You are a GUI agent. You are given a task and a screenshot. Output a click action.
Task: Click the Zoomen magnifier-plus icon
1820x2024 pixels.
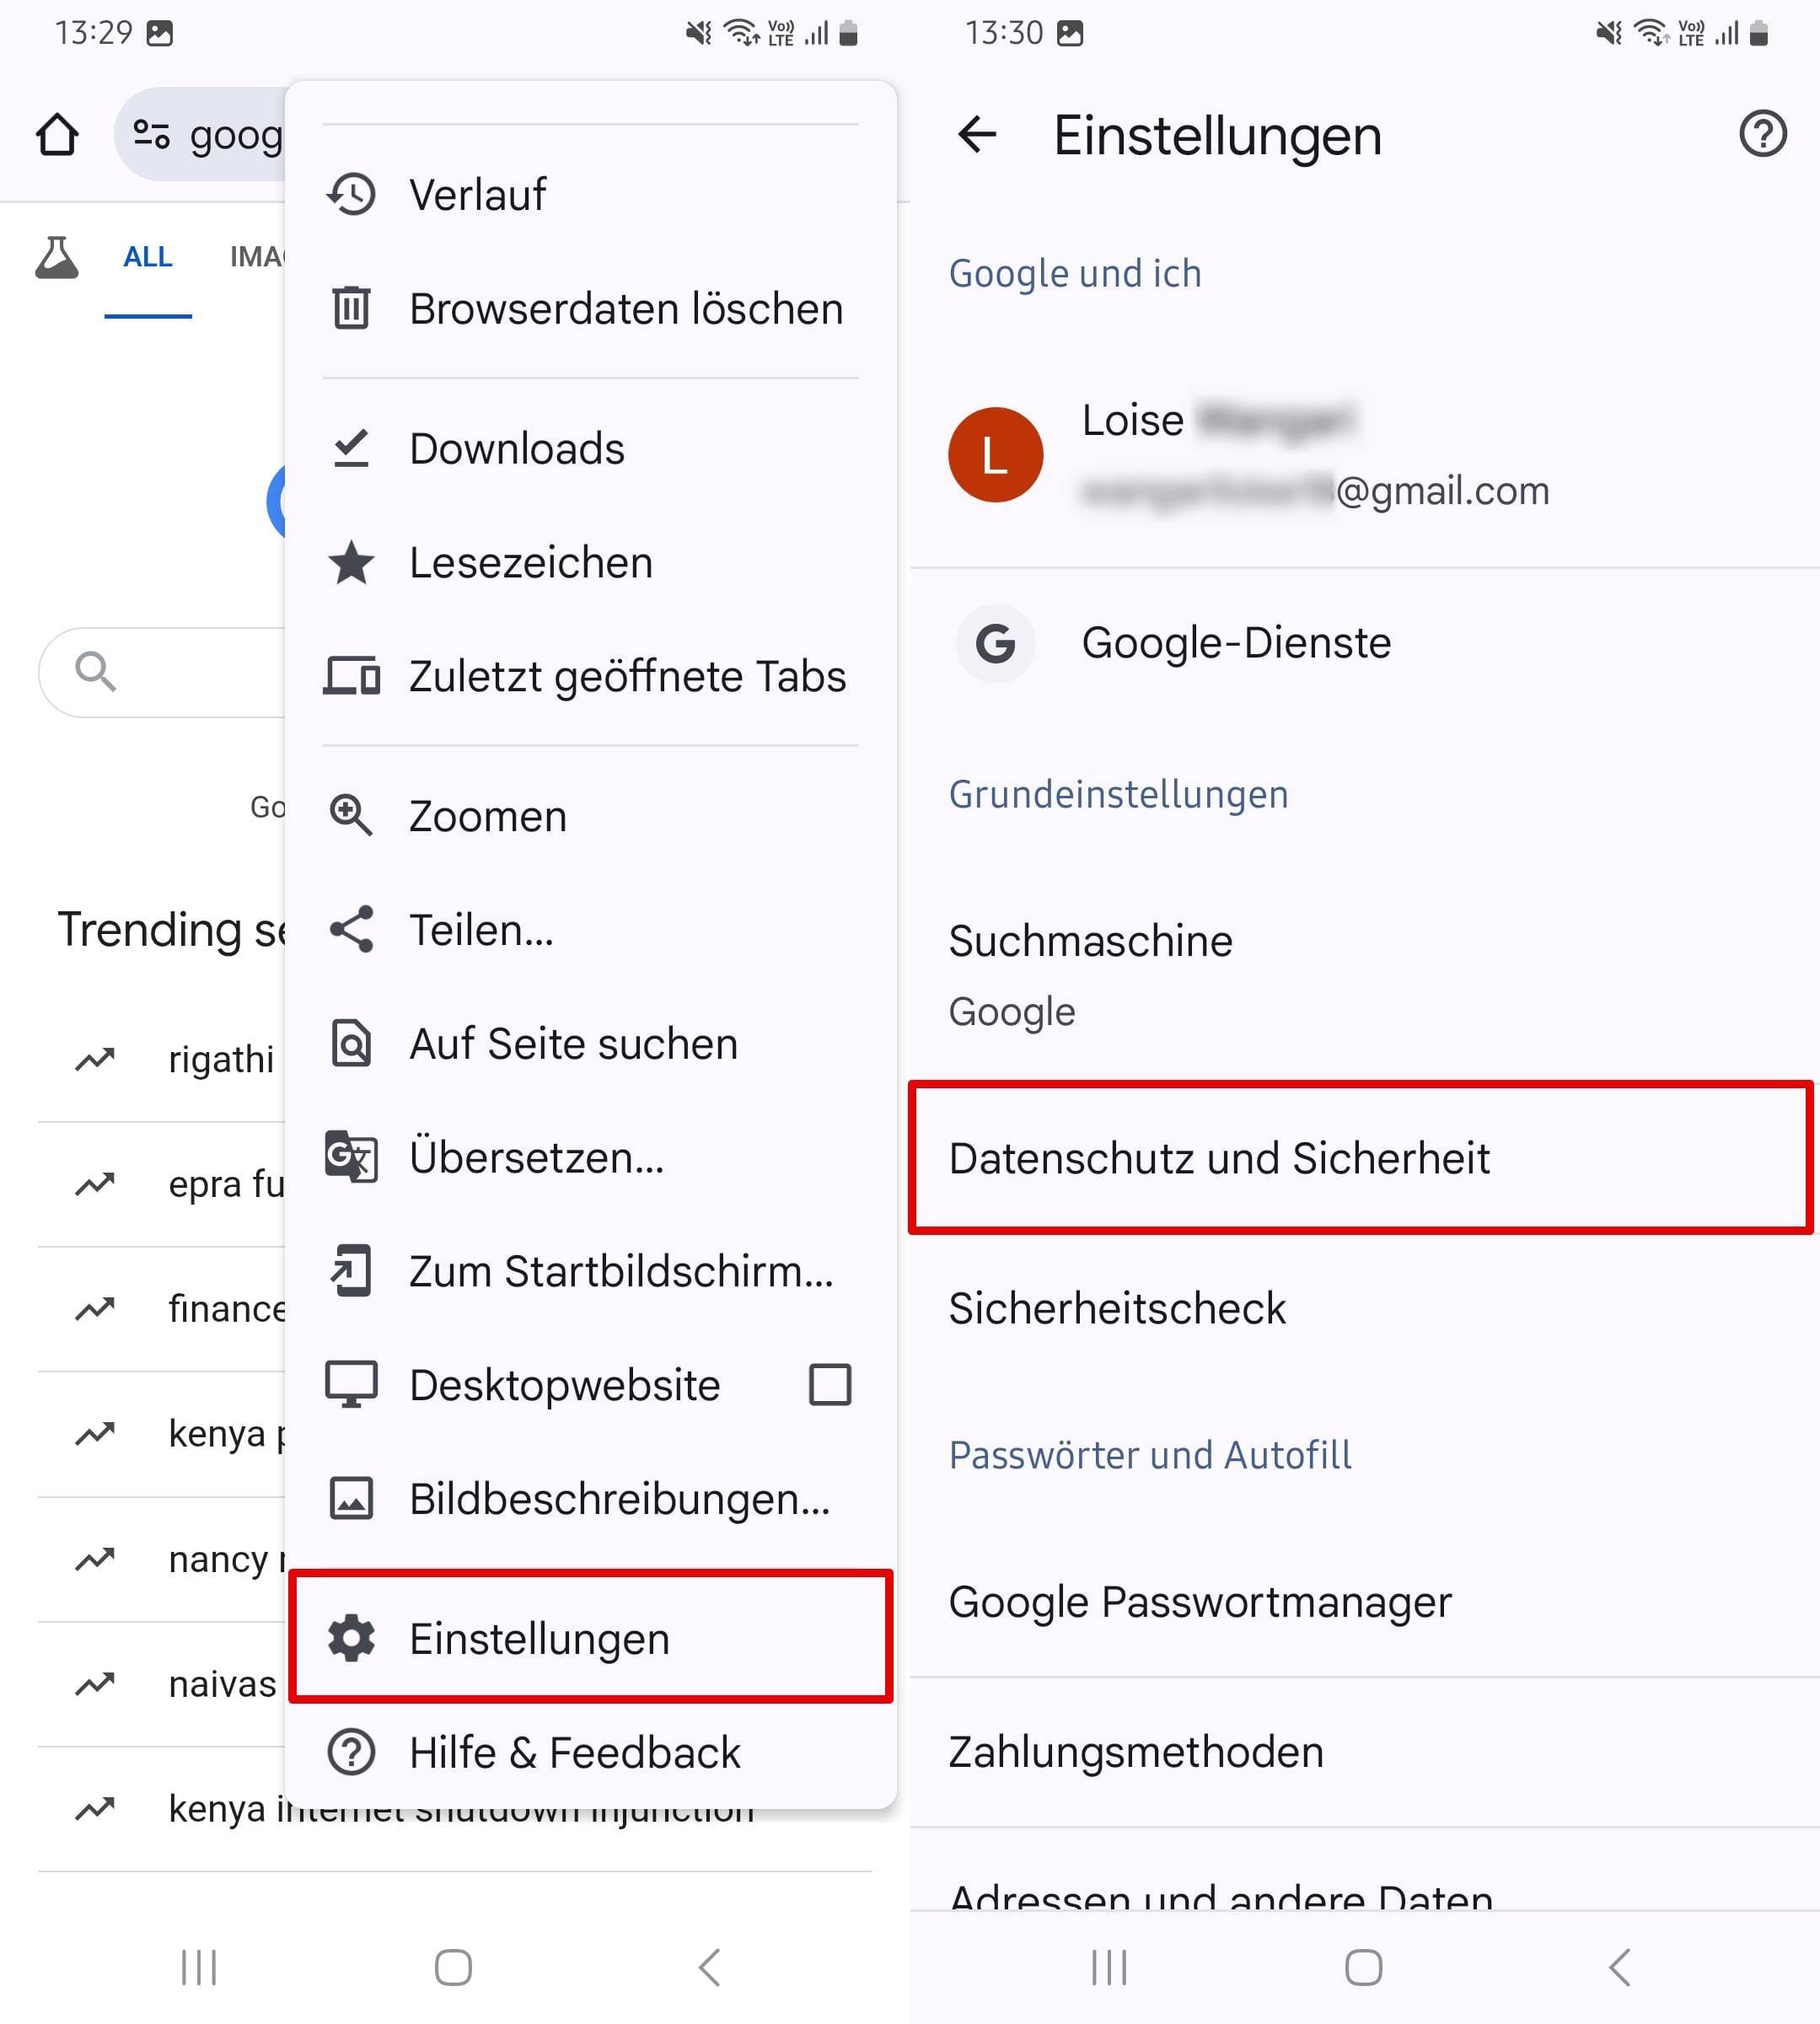(x=351, y=816)
